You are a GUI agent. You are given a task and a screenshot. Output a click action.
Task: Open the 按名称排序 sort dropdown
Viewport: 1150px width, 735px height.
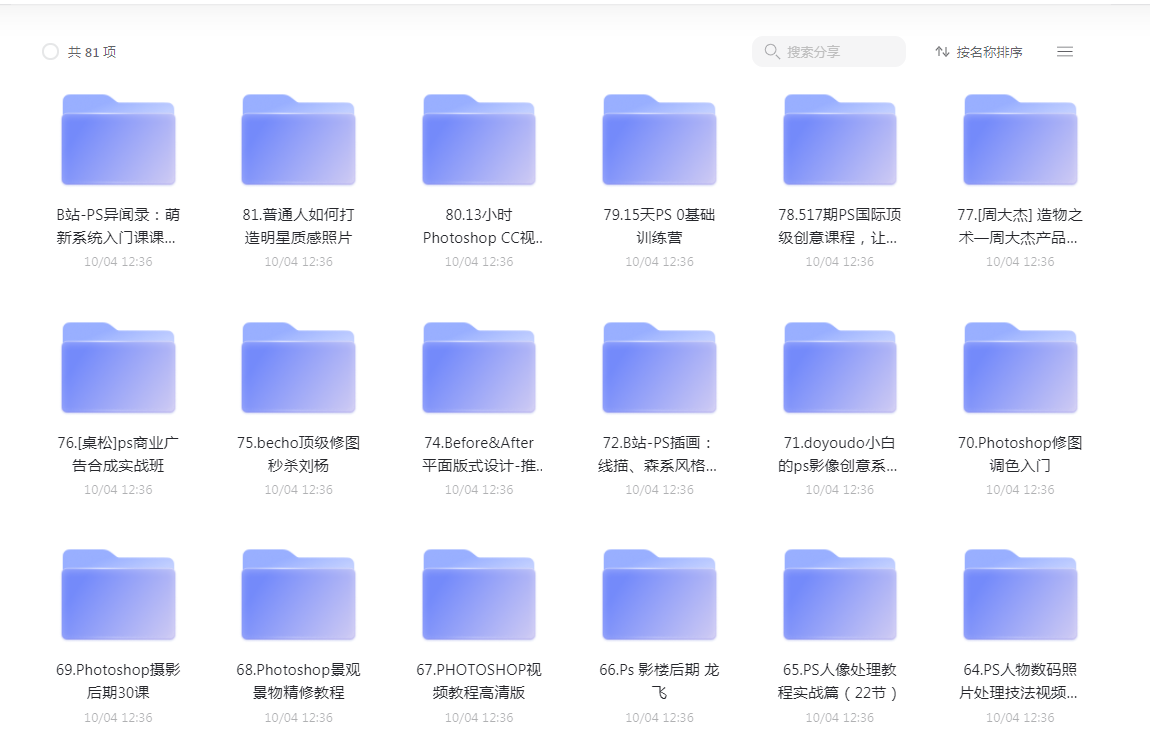click(979, 52)
